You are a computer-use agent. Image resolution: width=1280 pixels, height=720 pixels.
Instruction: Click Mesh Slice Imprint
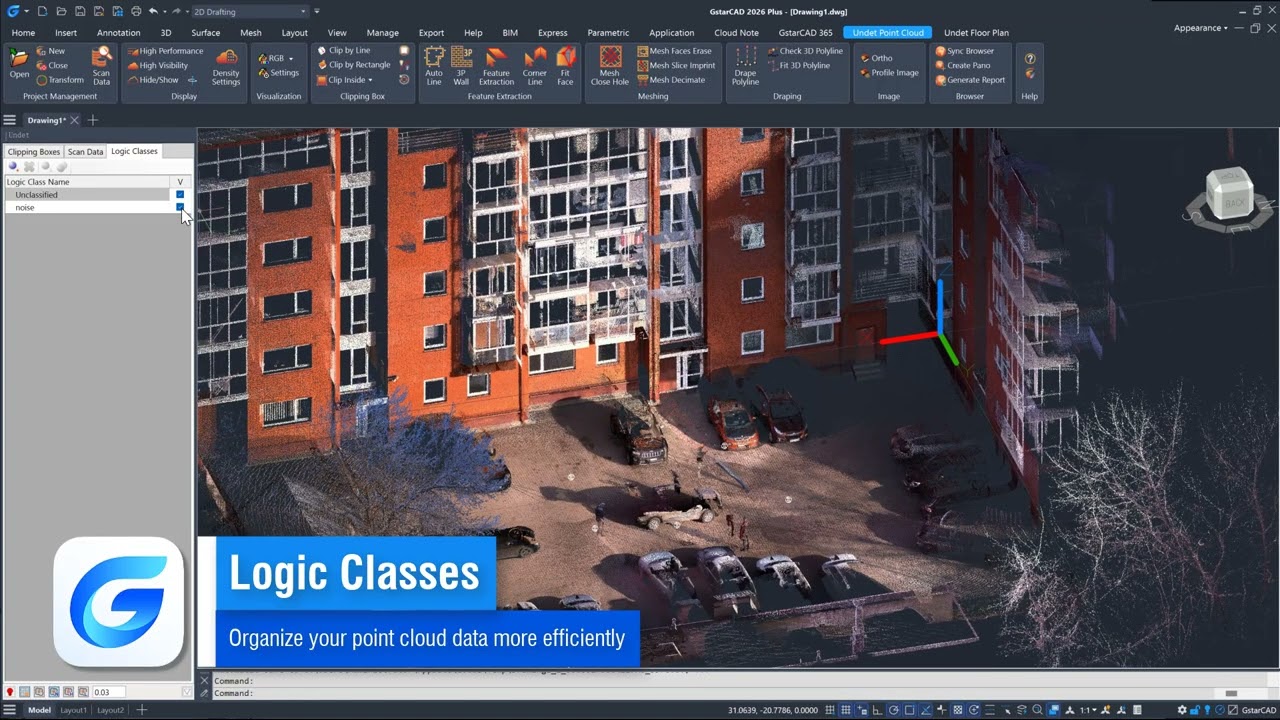point(676,65)
